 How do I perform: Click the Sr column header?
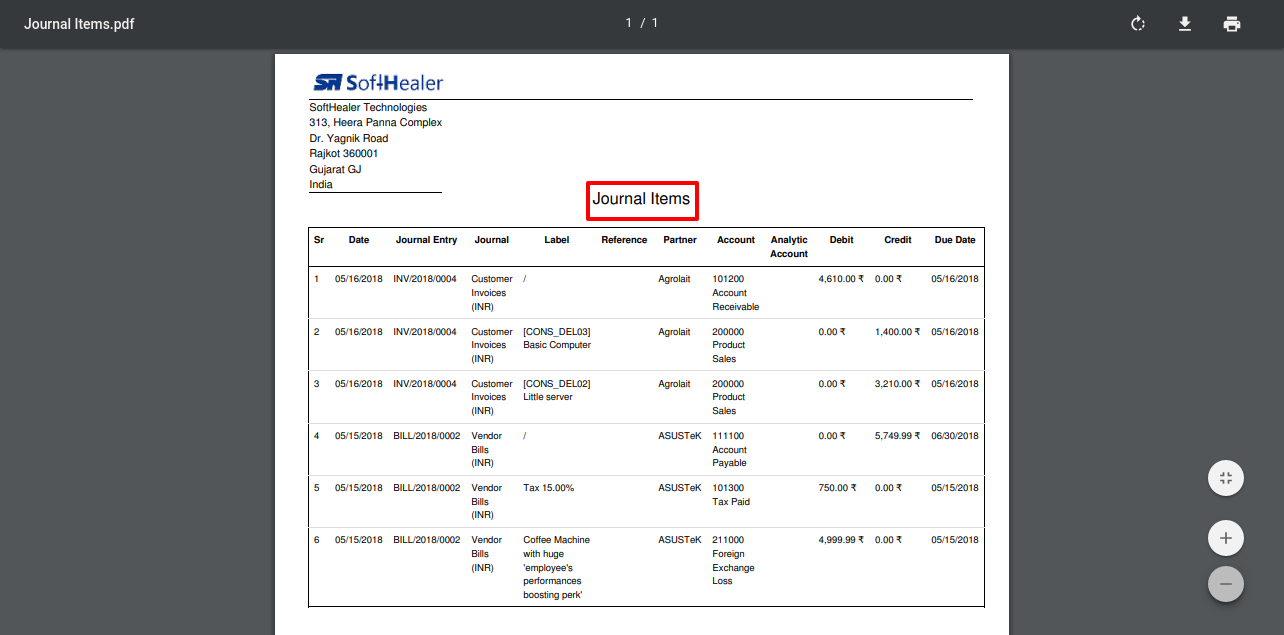(x=319, y=240)
